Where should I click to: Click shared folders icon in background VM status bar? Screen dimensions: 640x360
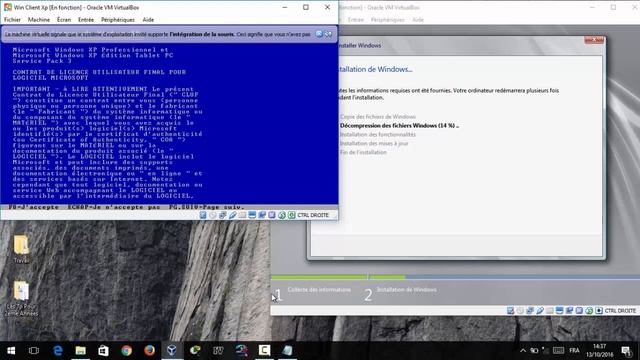coord(550,311)
